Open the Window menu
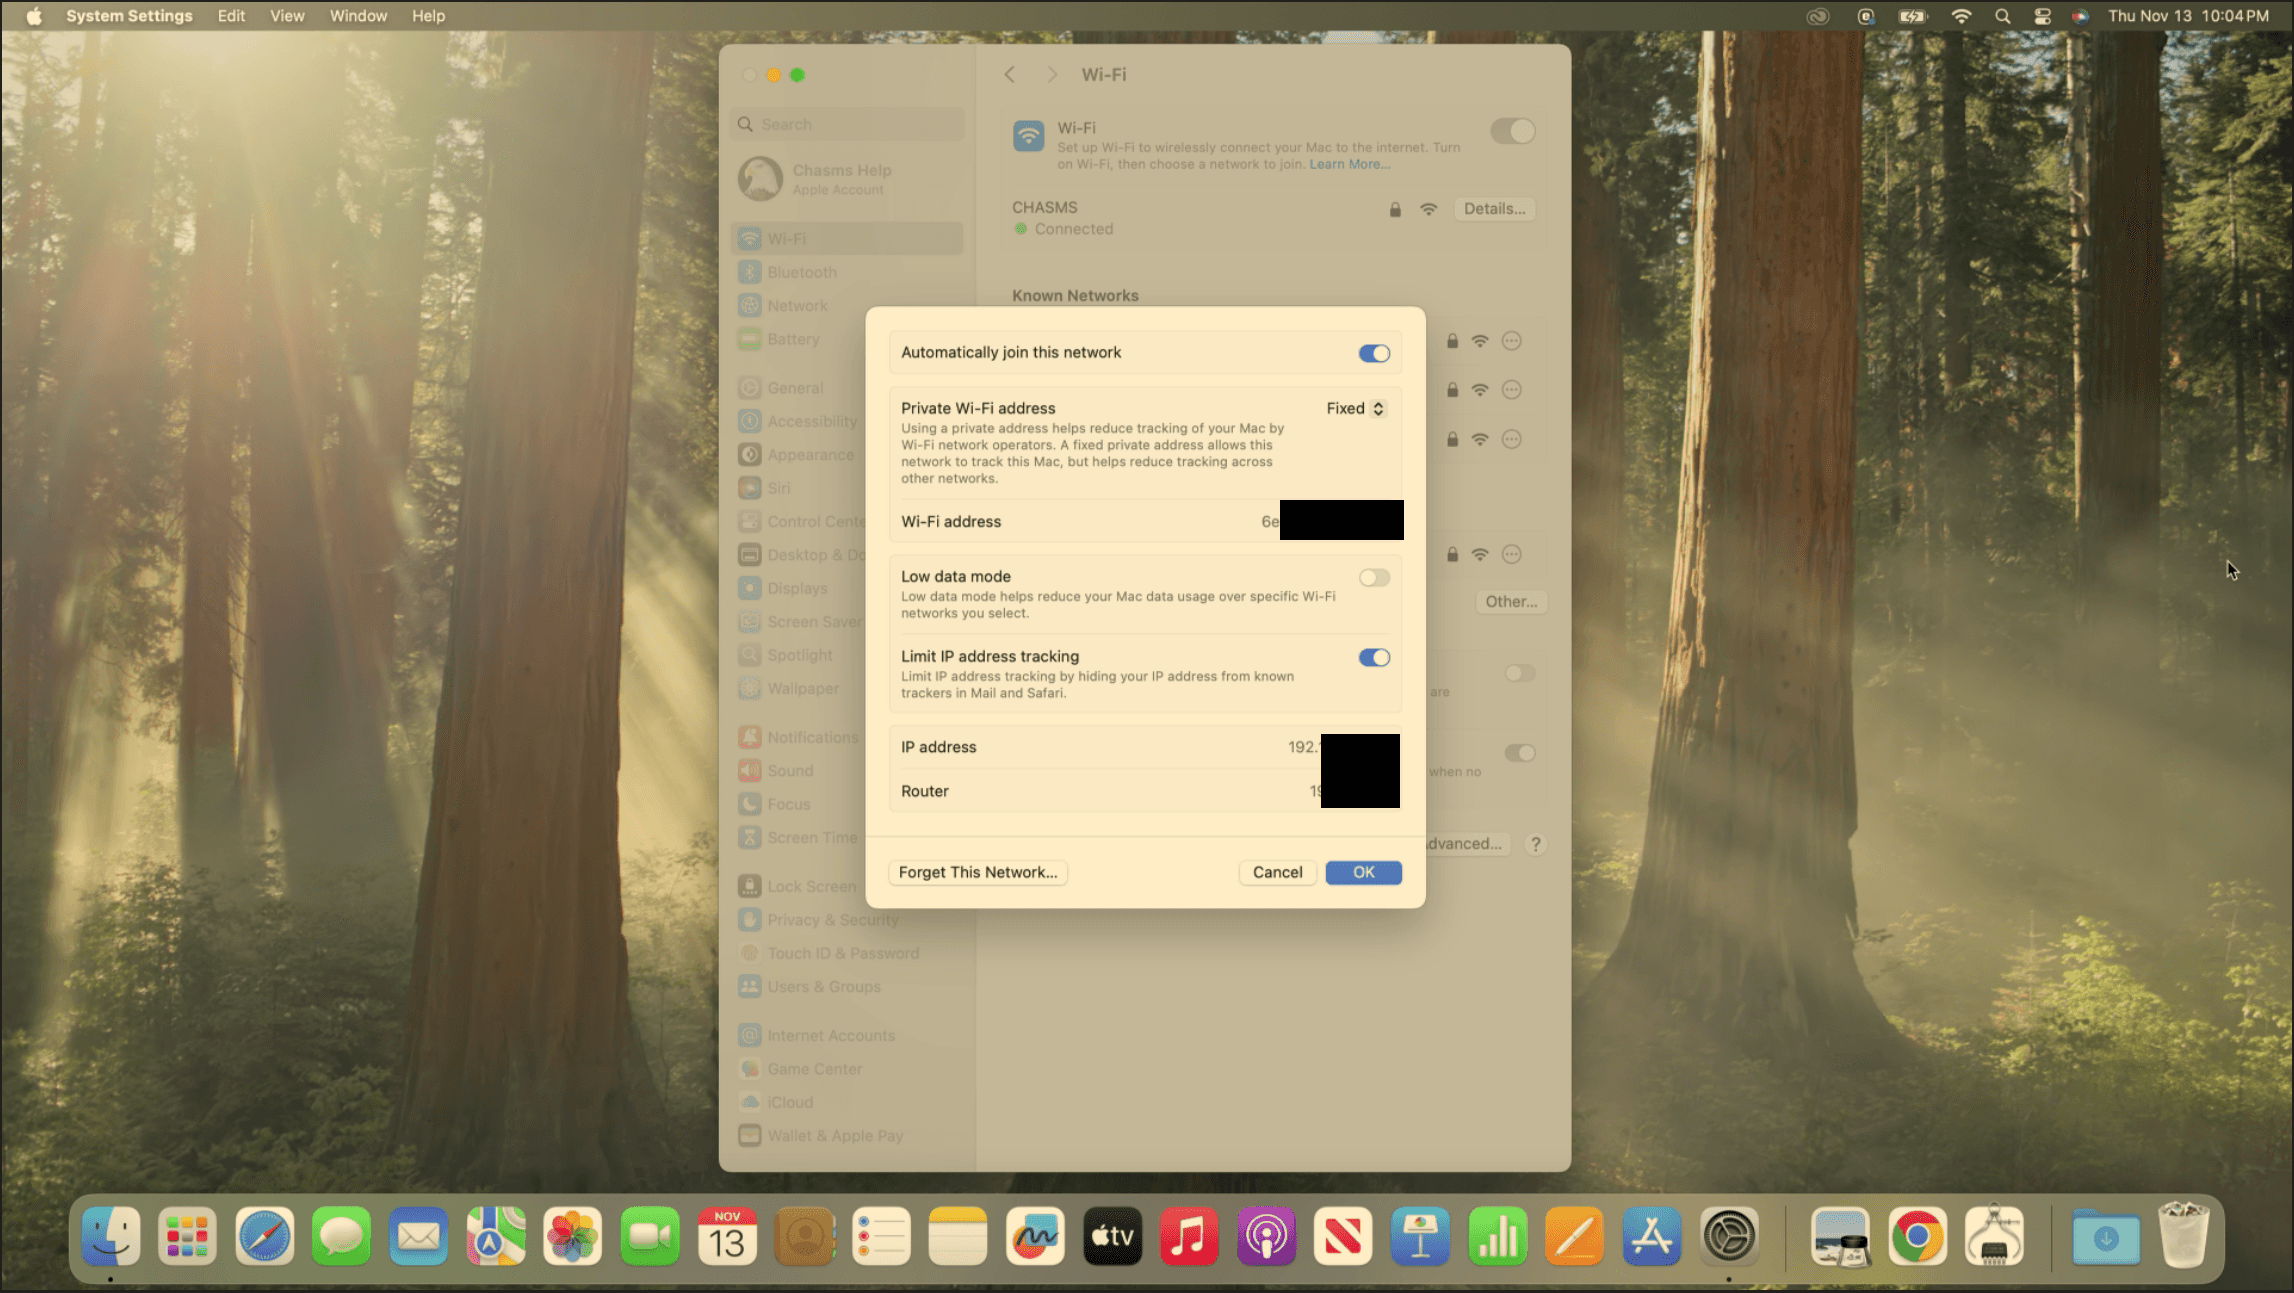This screenshot has width=2294, height=1293. (x=358, y=16)
